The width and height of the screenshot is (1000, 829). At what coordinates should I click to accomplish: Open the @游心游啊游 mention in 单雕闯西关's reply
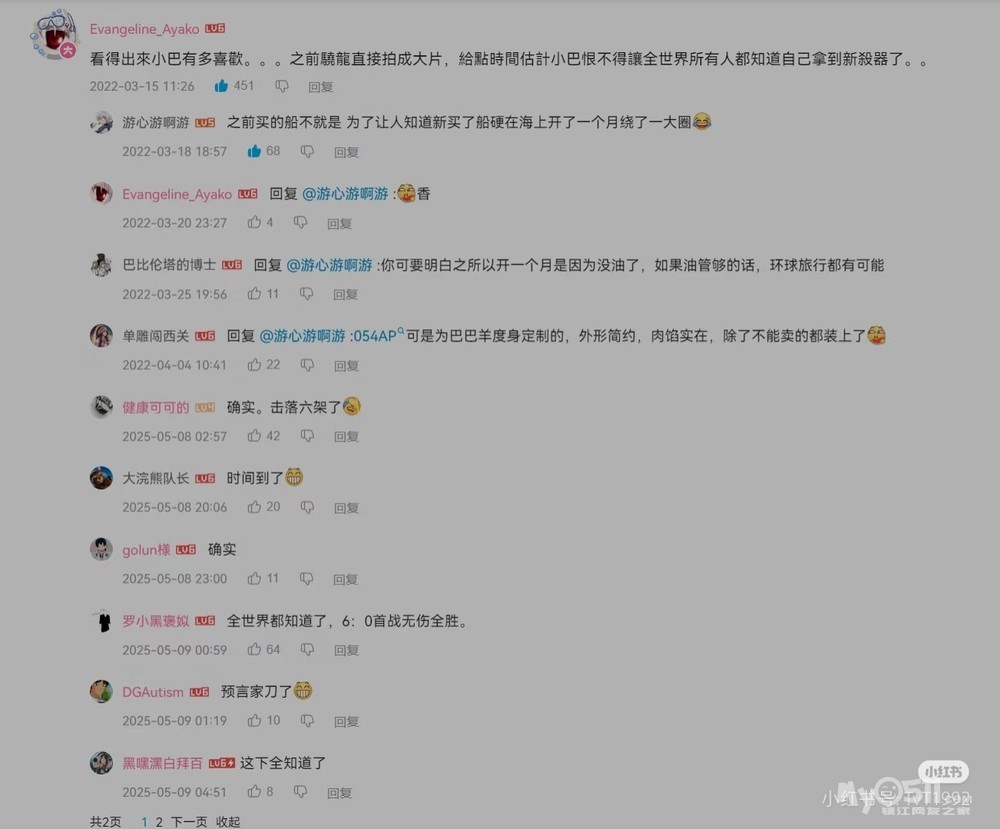tap(302, 335)
